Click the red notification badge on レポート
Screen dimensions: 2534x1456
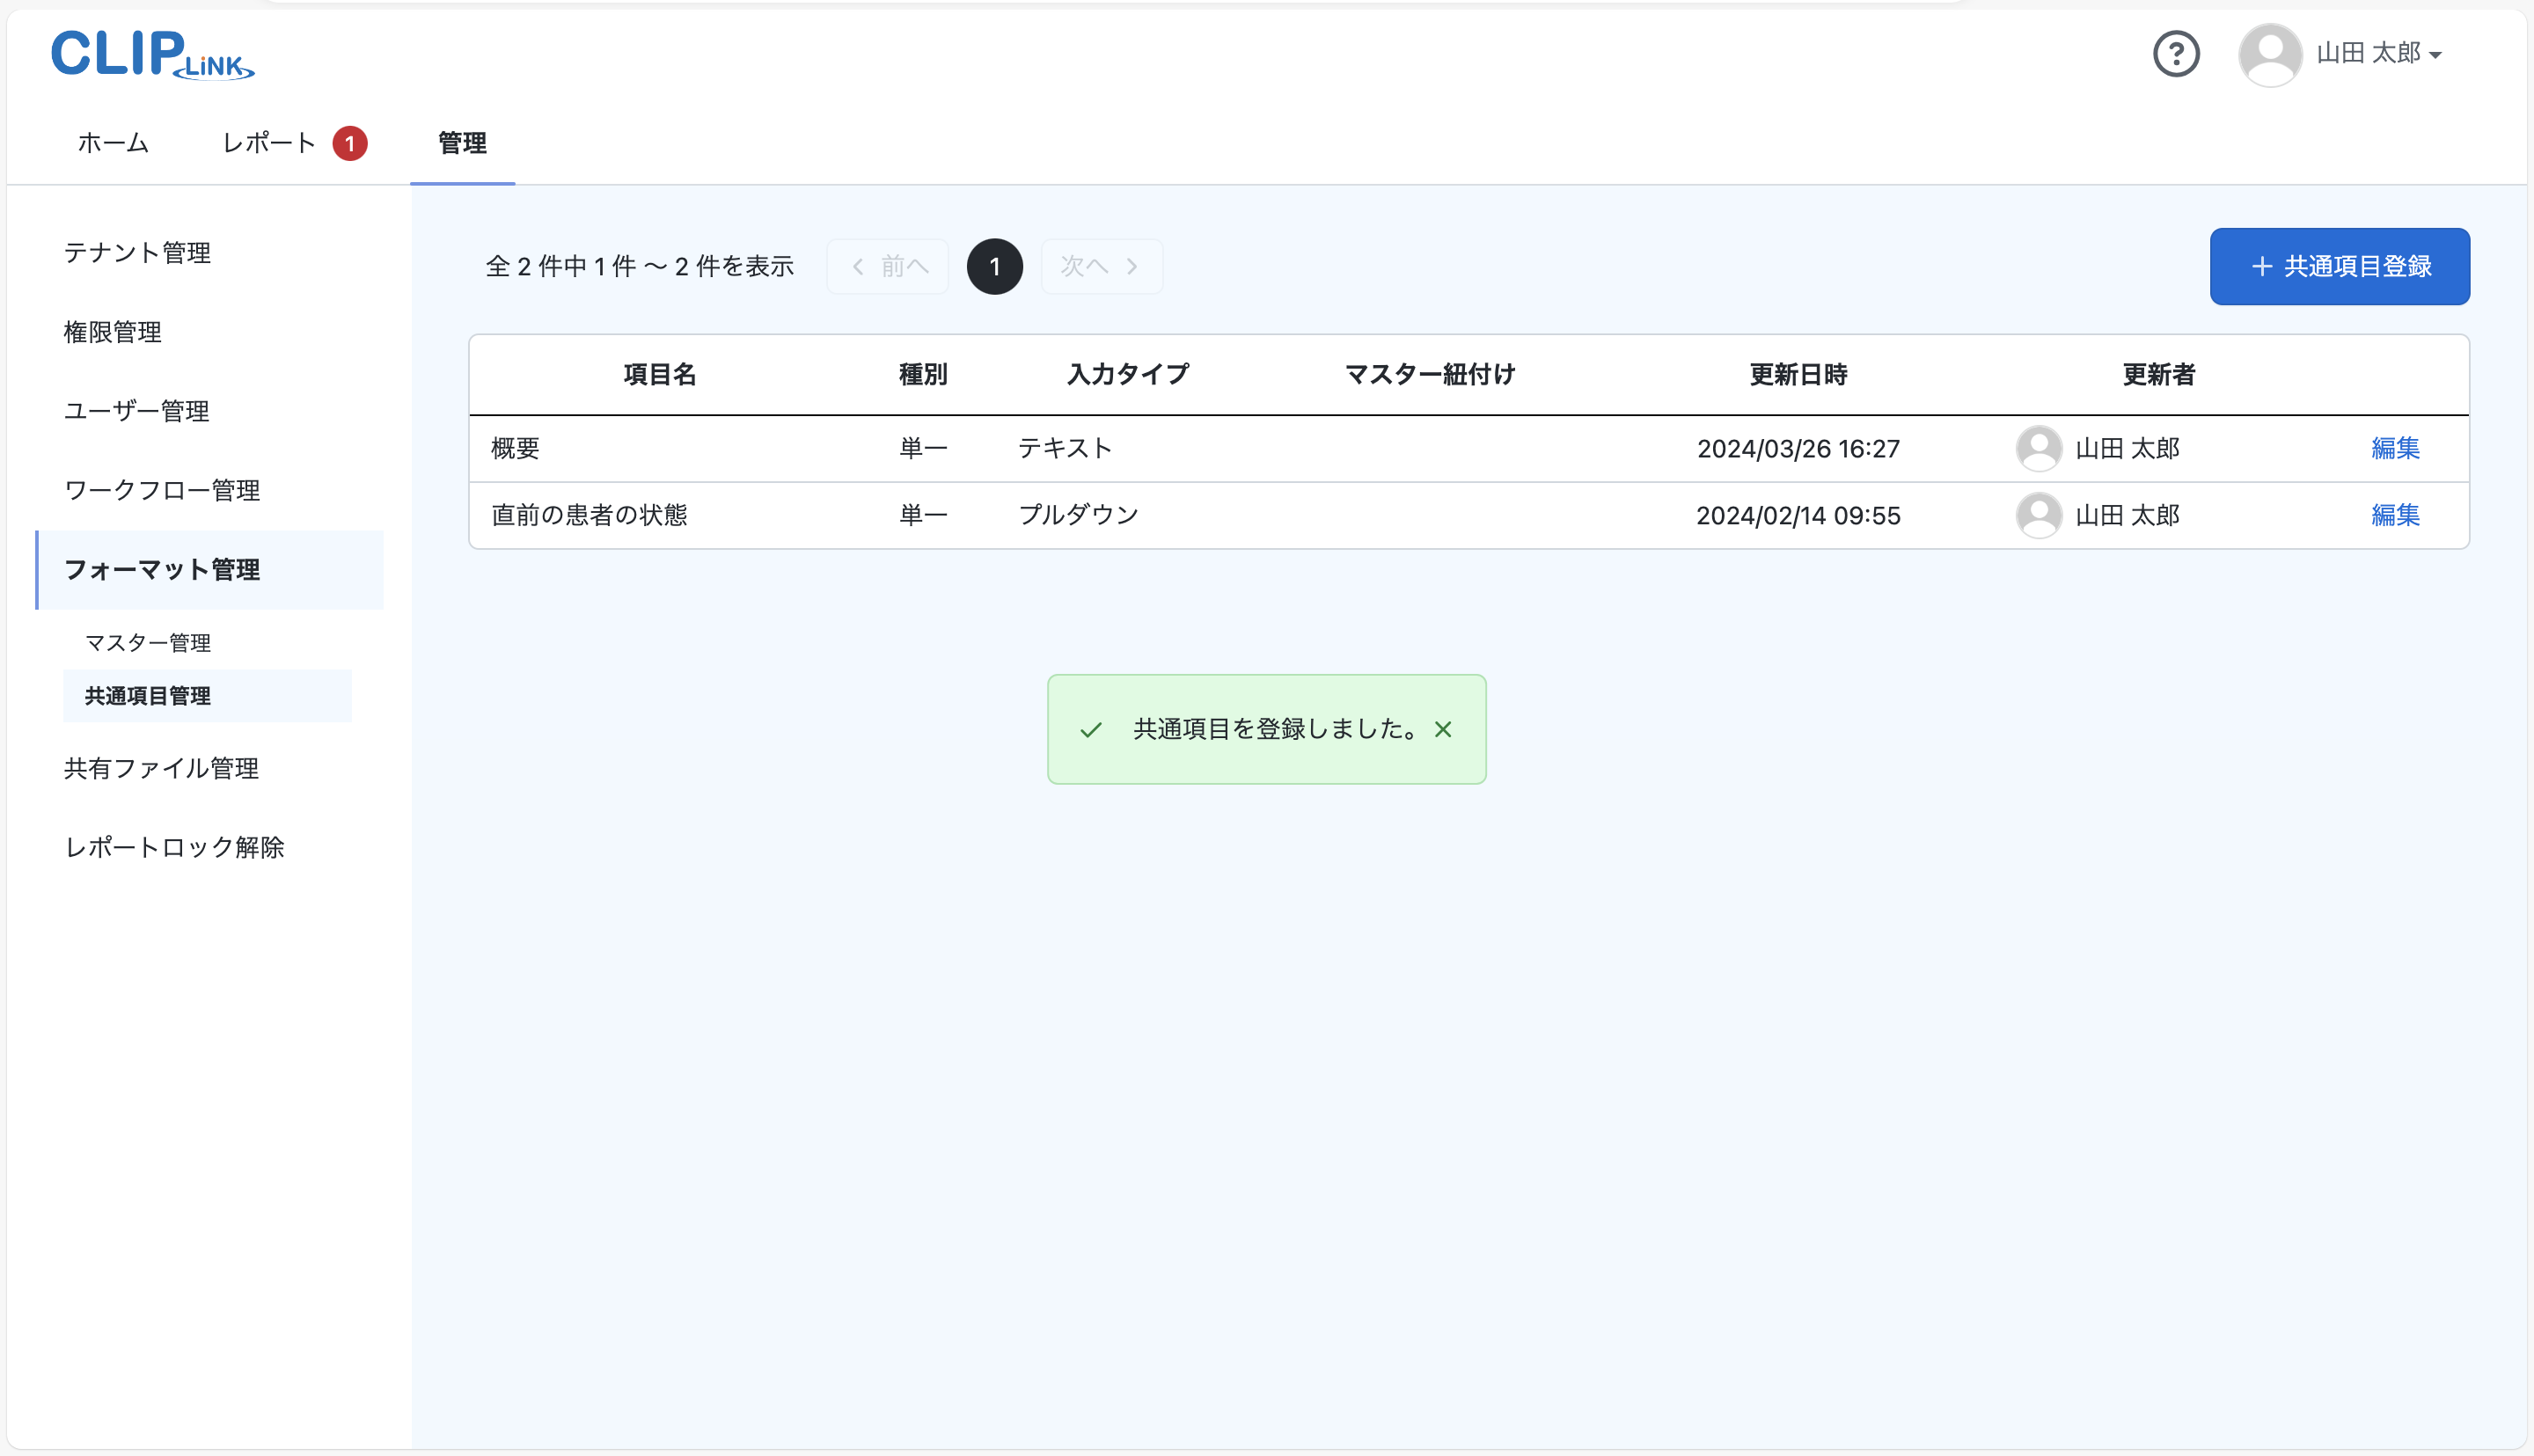pos(349,143)
